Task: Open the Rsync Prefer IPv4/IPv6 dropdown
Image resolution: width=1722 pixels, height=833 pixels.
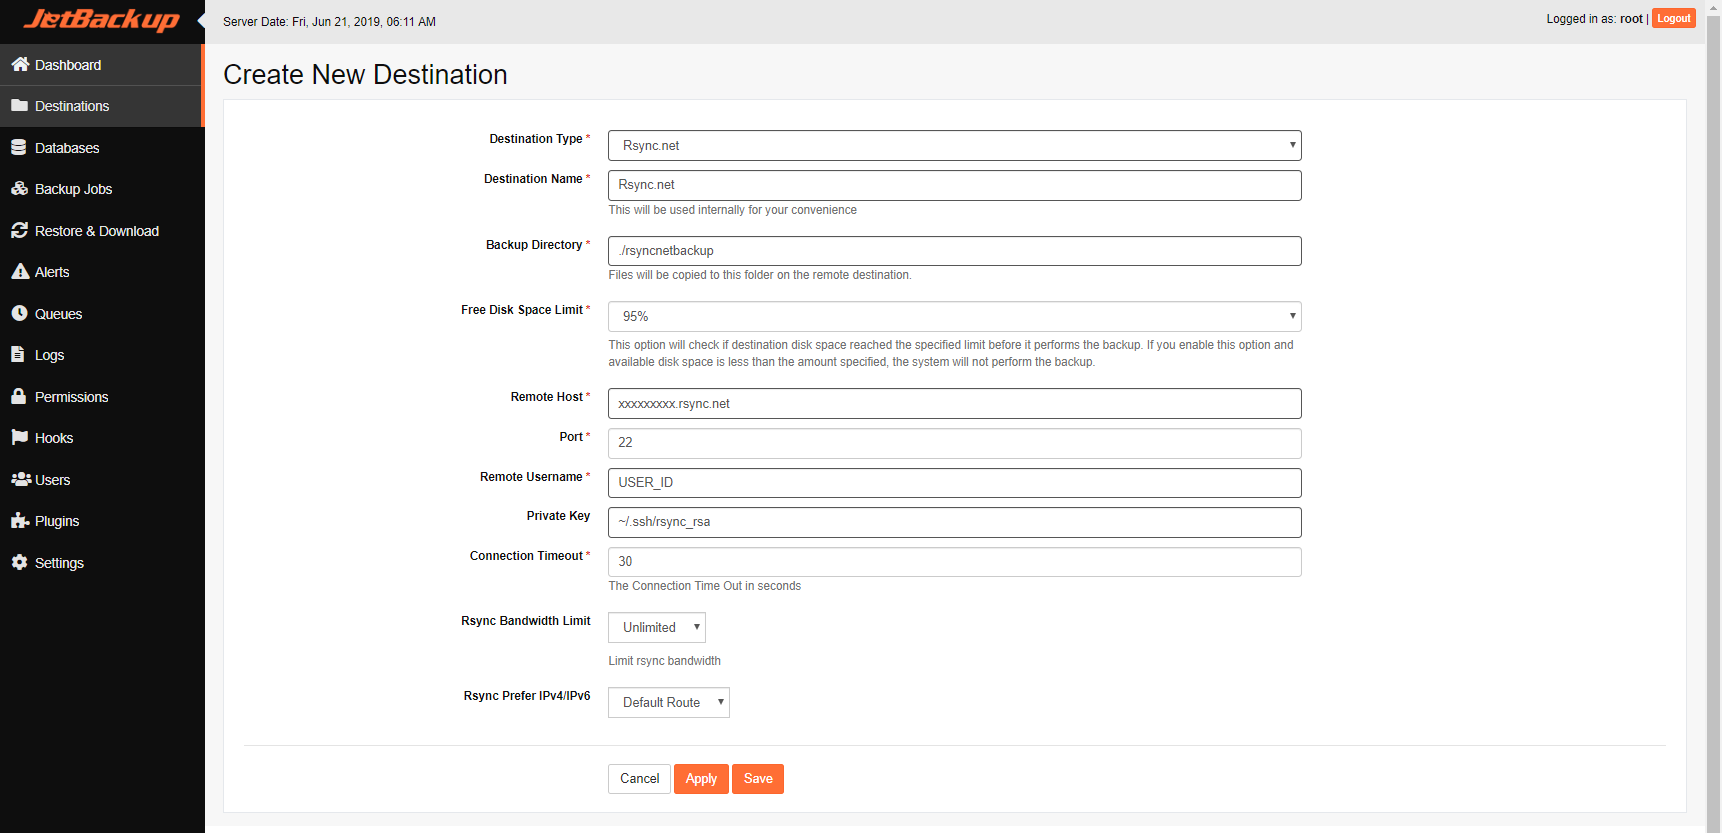Action: click(x=668, y=703)
